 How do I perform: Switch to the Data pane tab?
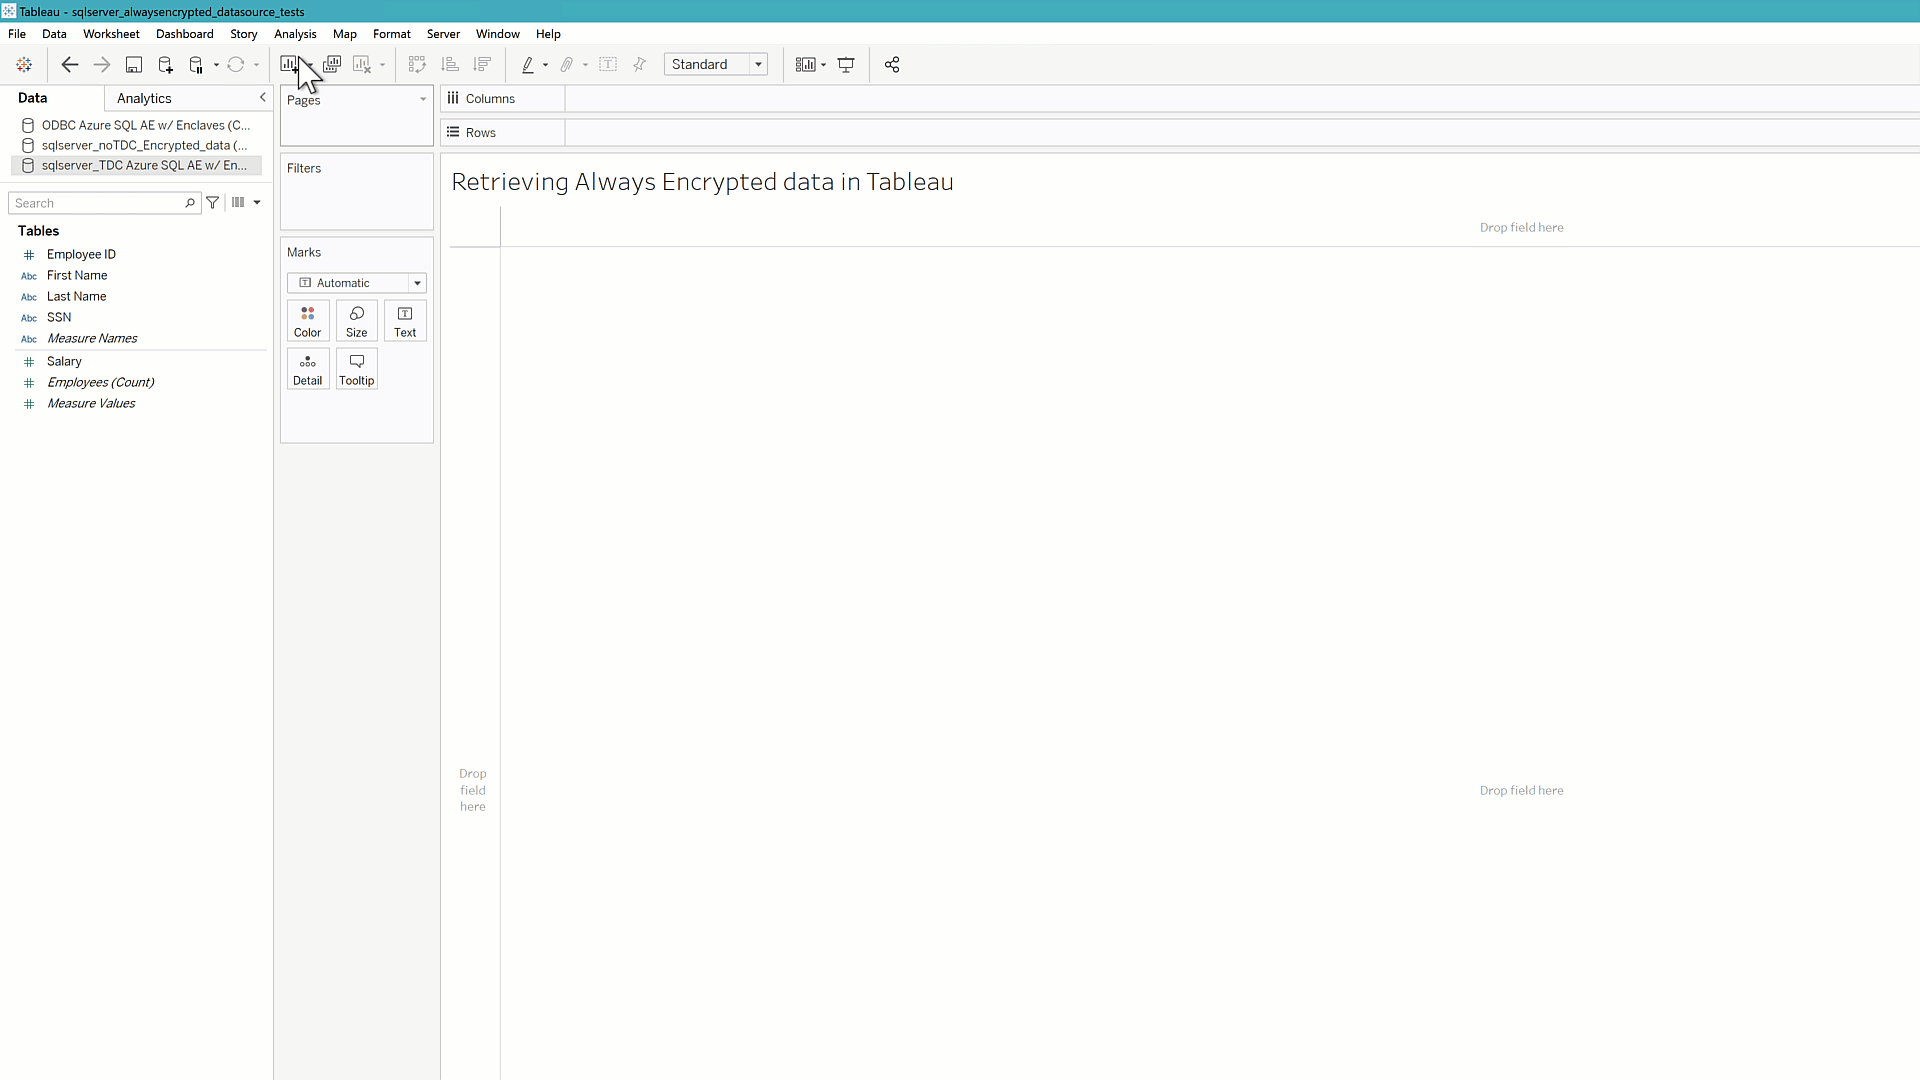click(x=32, y=98)
